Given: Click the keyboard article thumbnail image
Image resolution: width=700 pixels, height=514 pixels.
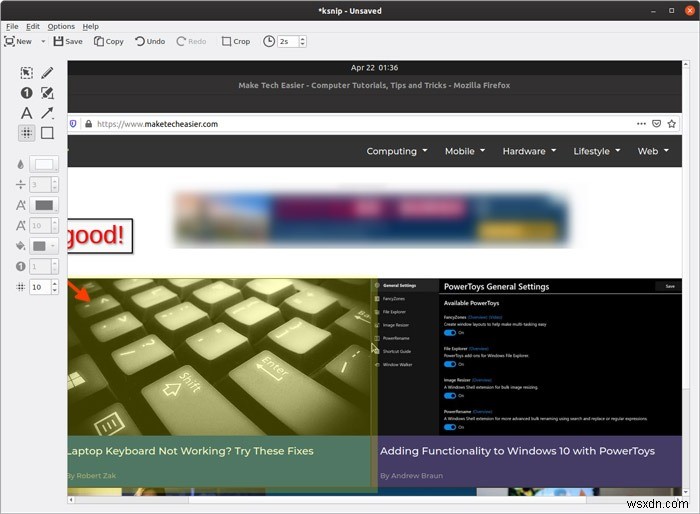Looking at the screenshot, I should pyautogui.click(x=219, y=356).
